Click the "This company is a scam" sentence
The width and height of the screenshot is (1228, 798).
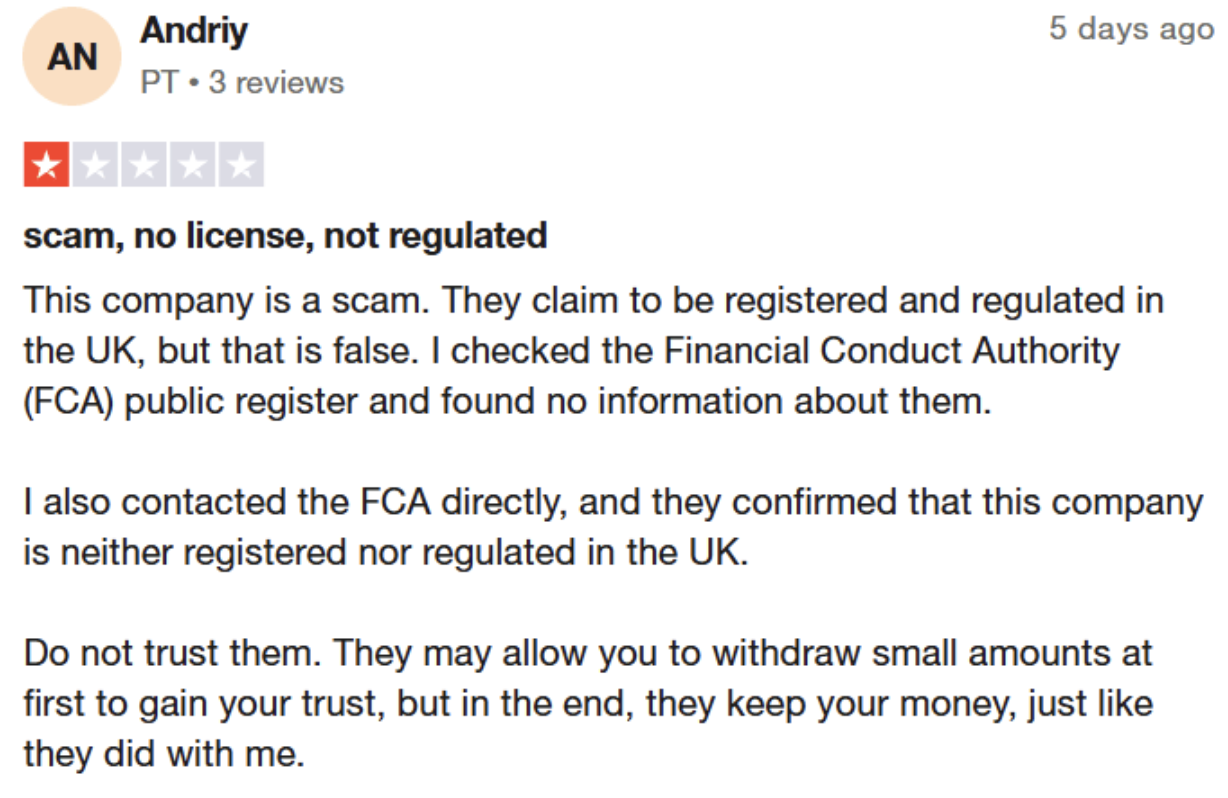(229, 300)
